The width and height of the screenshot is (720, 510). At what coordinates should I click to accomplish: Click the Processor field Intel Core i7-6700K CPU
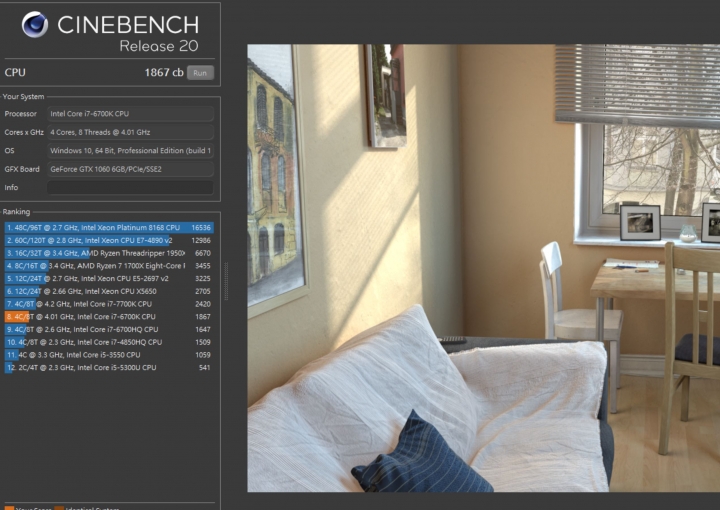coord(130,114)
